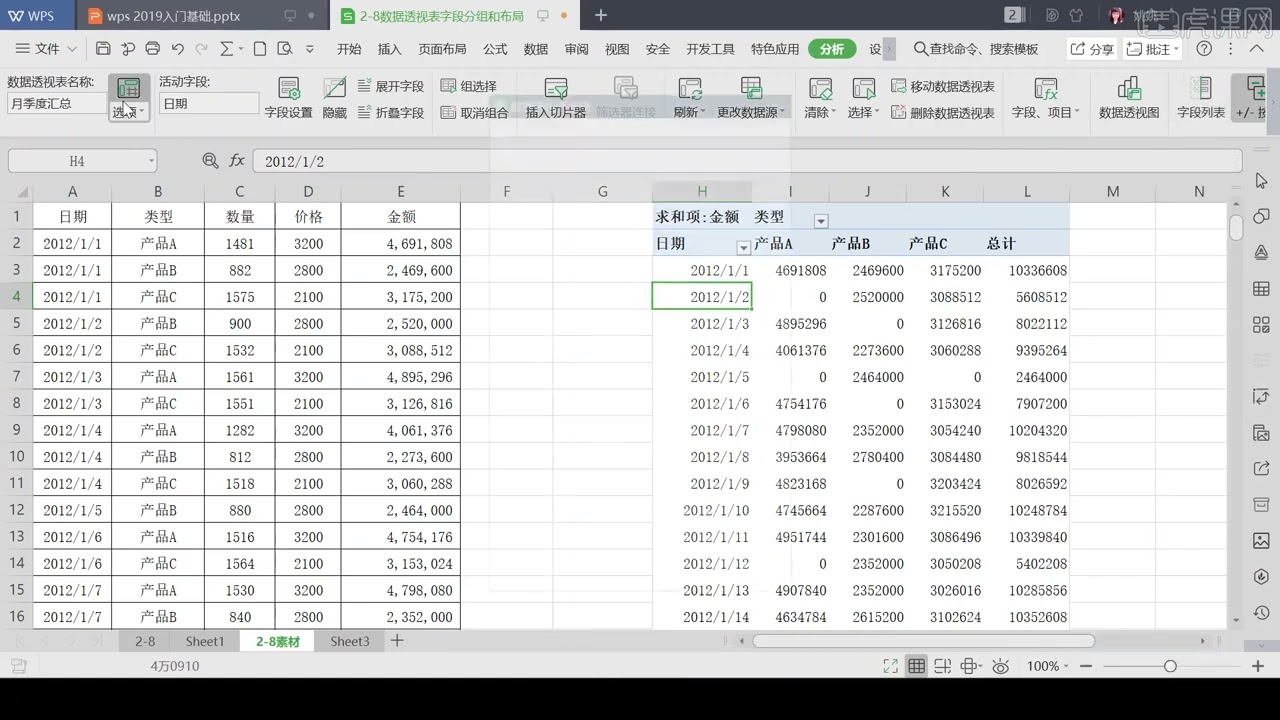This screenshot has width=1280, height=720.
Task: Open the 文件 file menu
Action: pos(48,49)
